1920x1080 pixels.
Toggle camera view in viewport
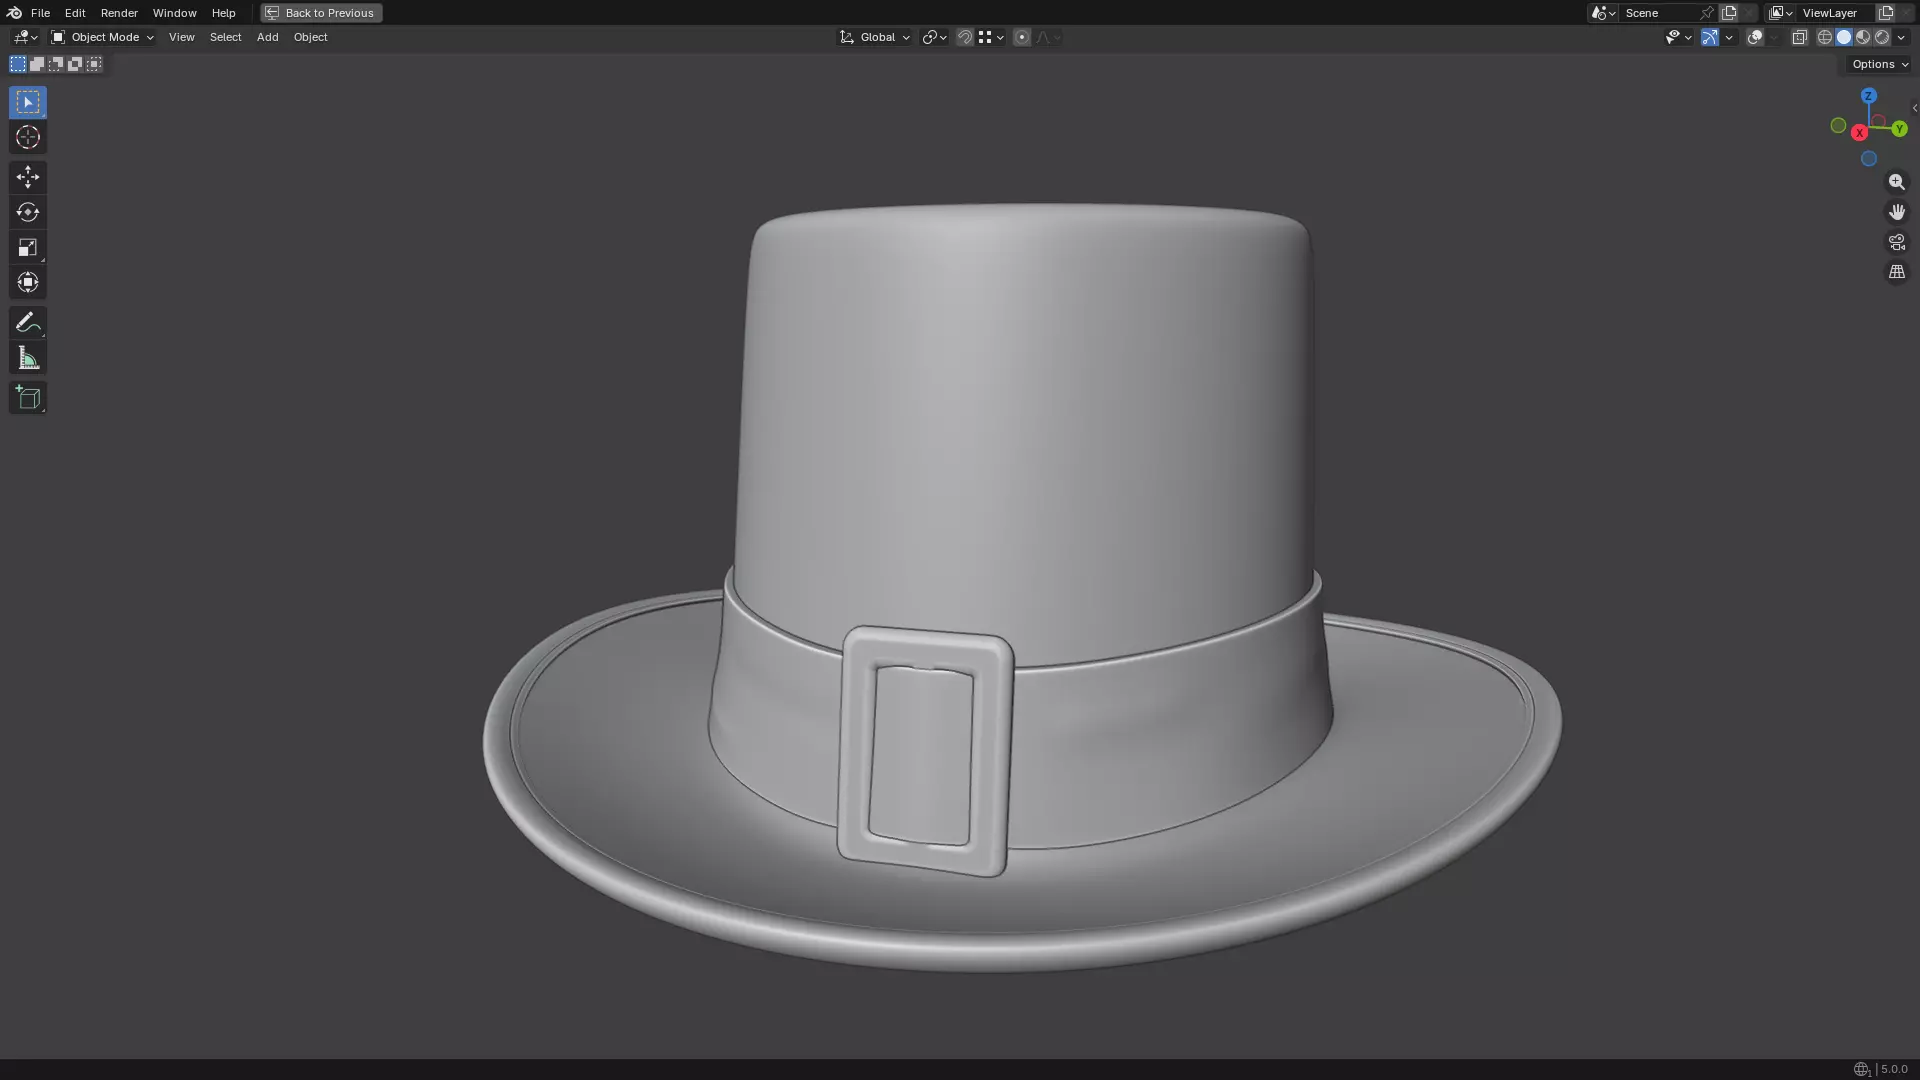pos(1896,242)
